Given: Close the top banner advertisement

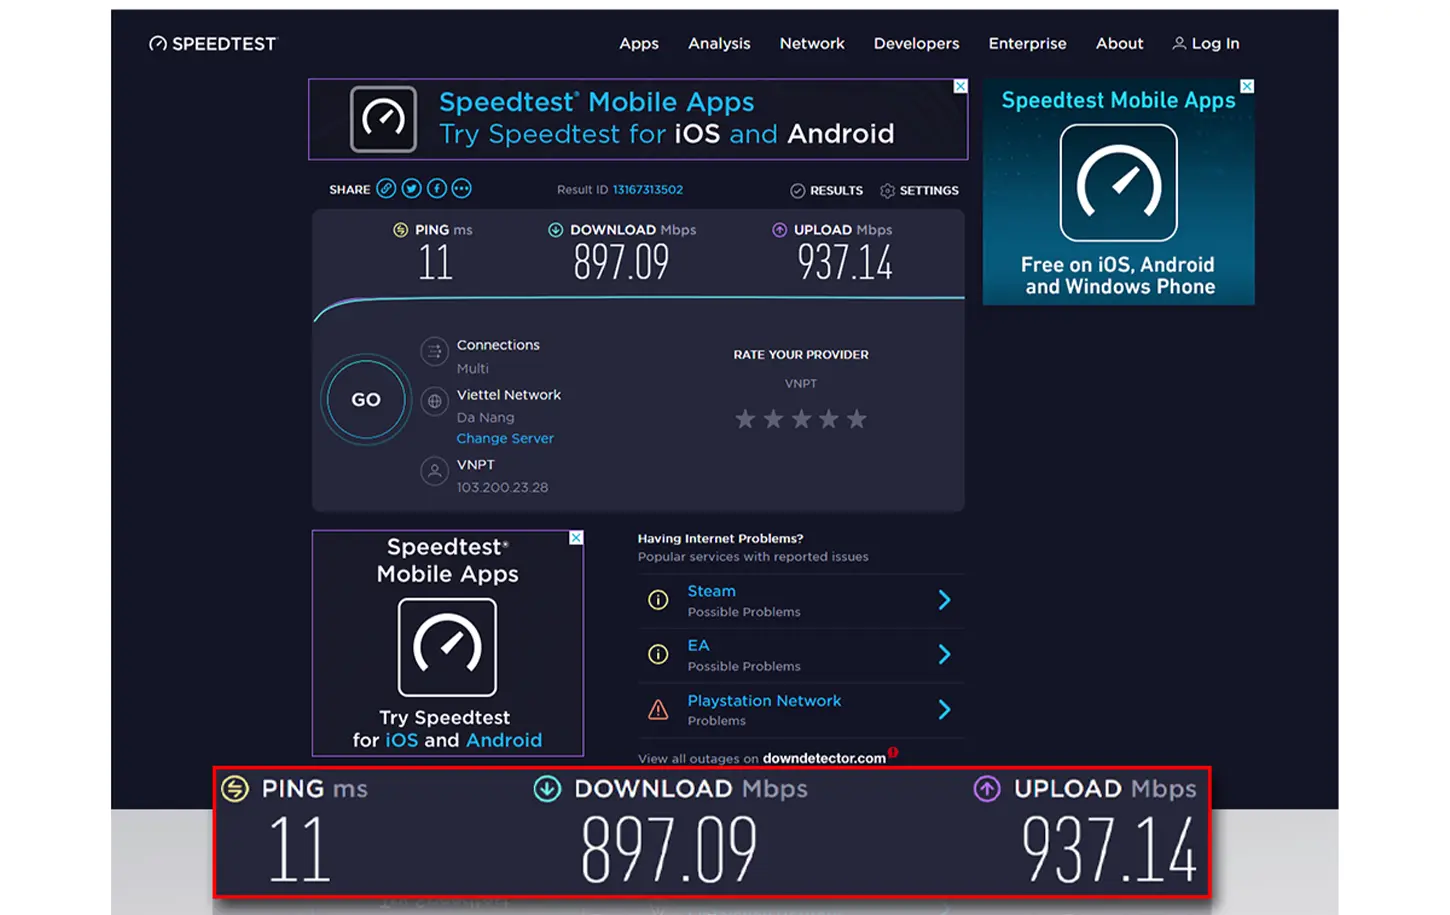Looking at the screenshot, I should click(960, 87).
